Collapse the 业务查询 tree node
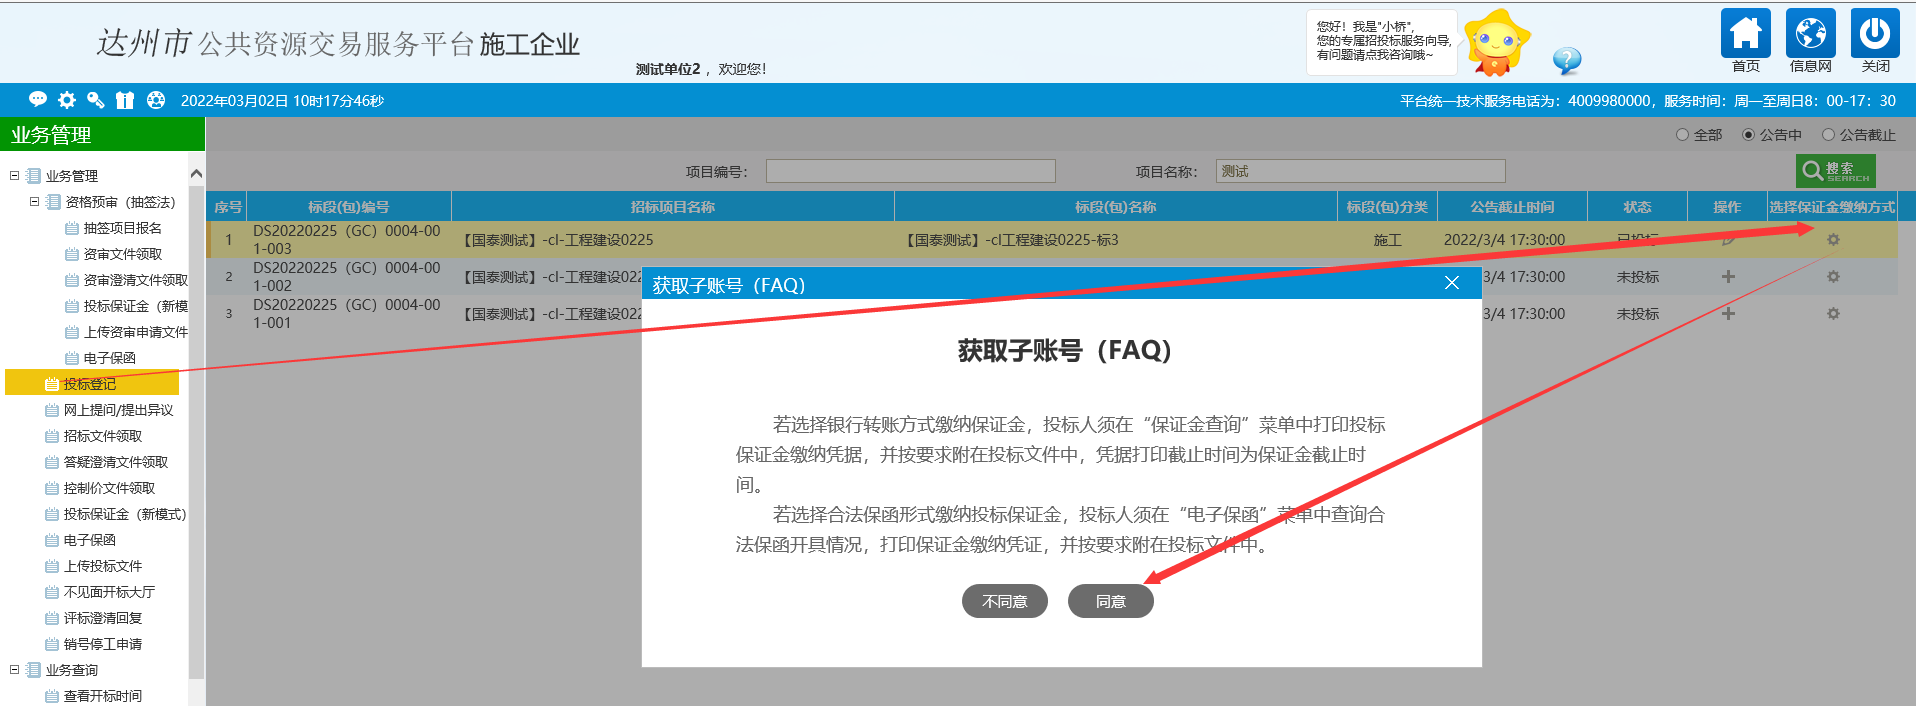This screenshot has height=706, width=1916. 15,670
